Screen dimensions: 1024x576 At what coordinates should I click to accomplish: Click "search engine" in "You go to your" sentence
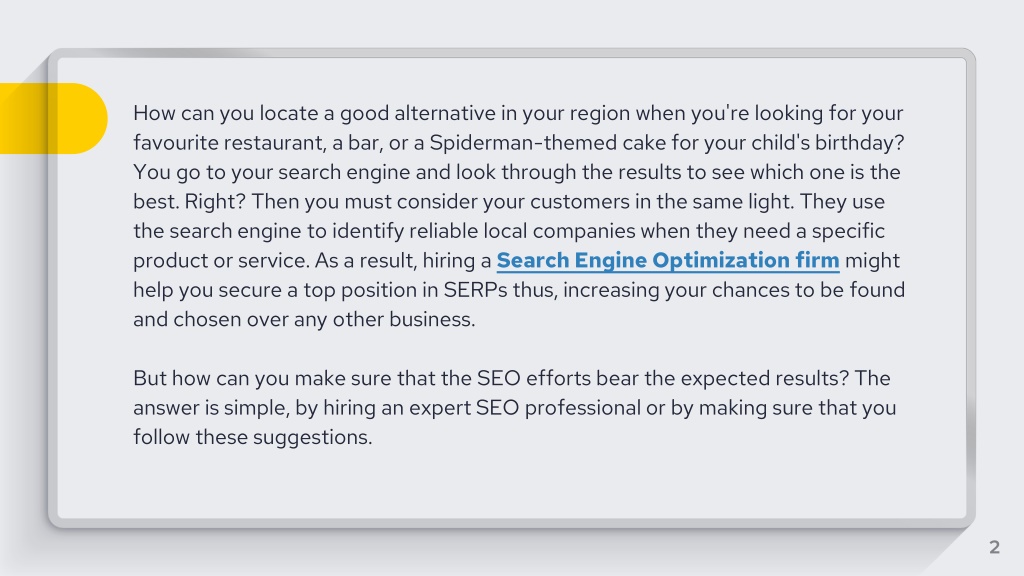coord(342,172)
